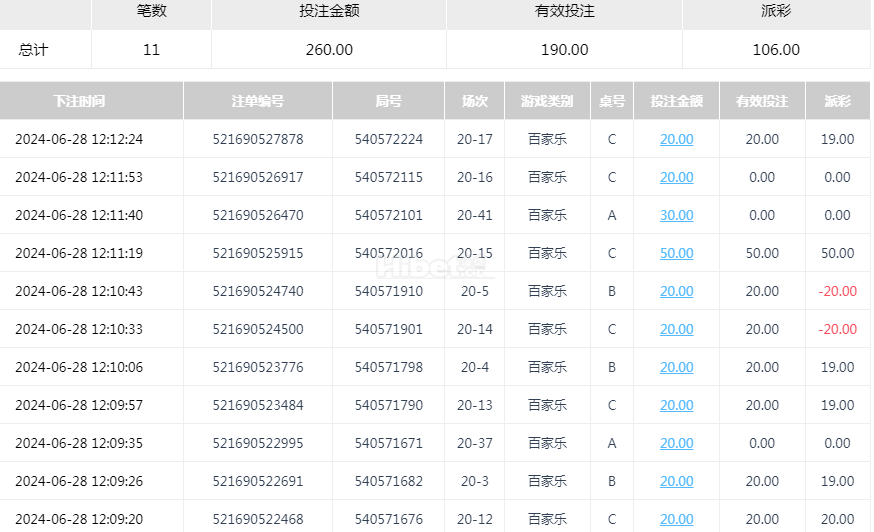Click the 下注时间 column header

(x=79, y=101)
